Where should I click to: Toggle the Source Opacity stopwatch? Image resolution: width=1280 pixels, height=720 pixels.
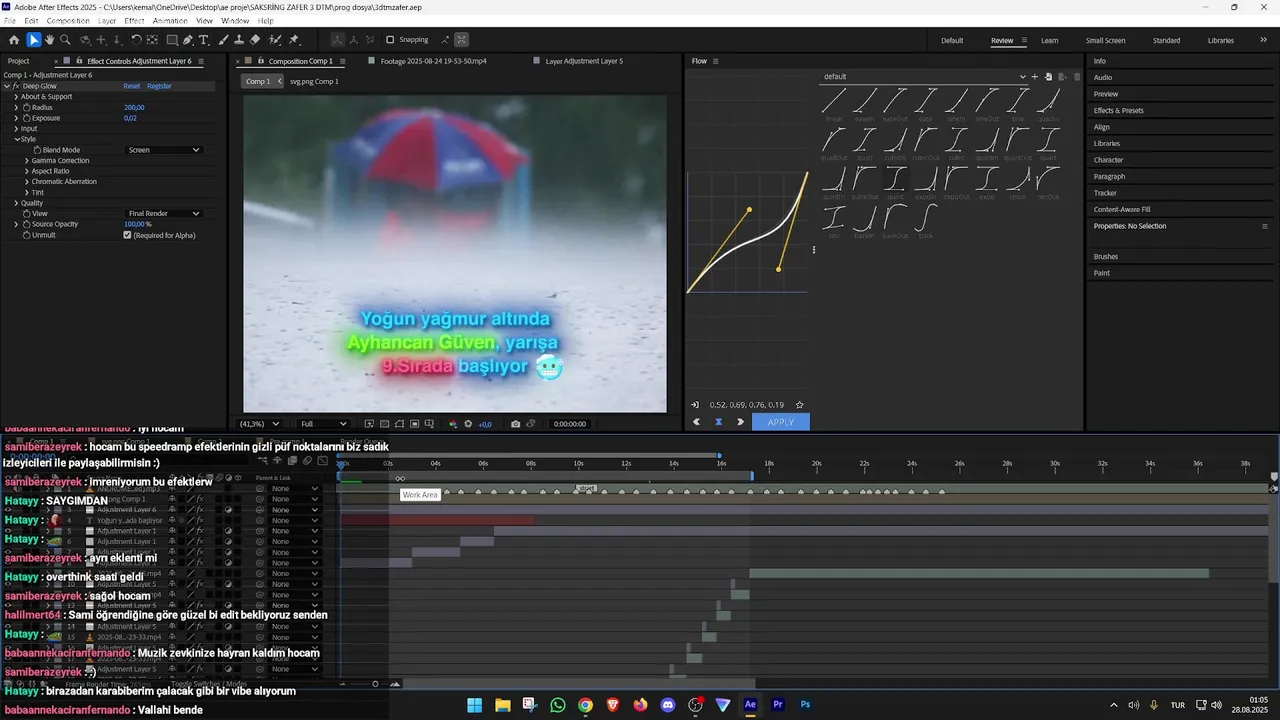27,224
